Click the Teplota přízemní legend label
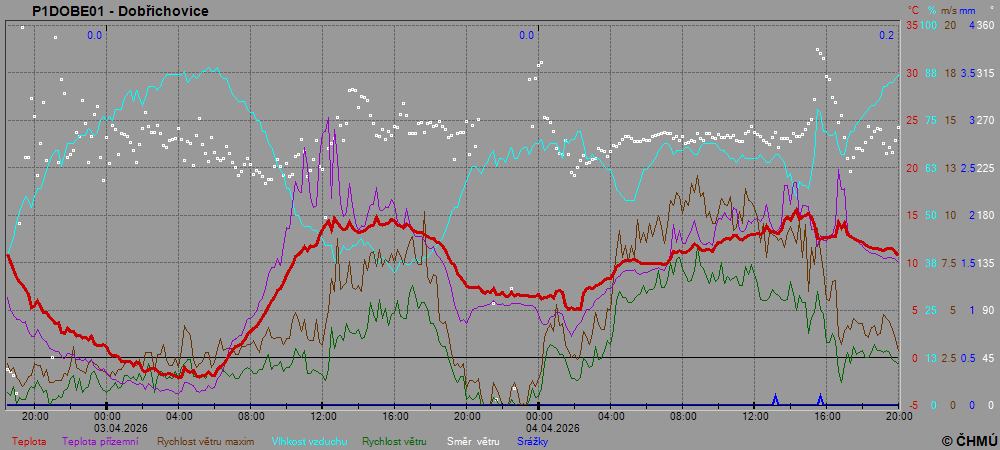Screen dimensions: 1000x450 [x=101, y=440]
